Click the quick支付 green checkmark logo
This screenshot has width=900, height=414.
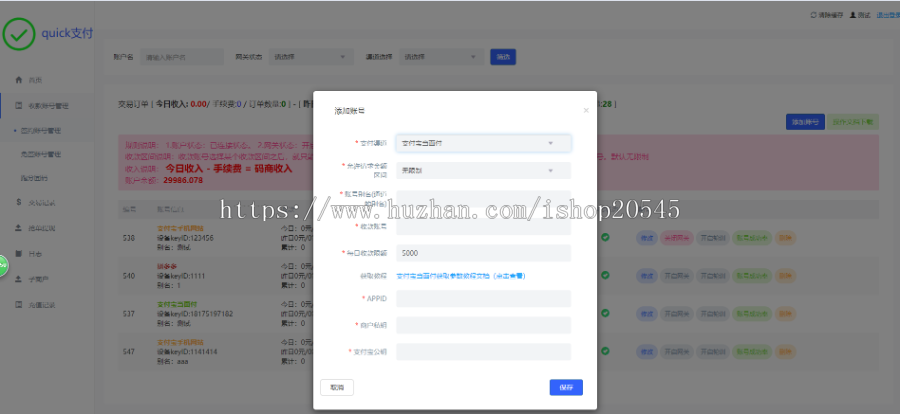pos(19,34)
